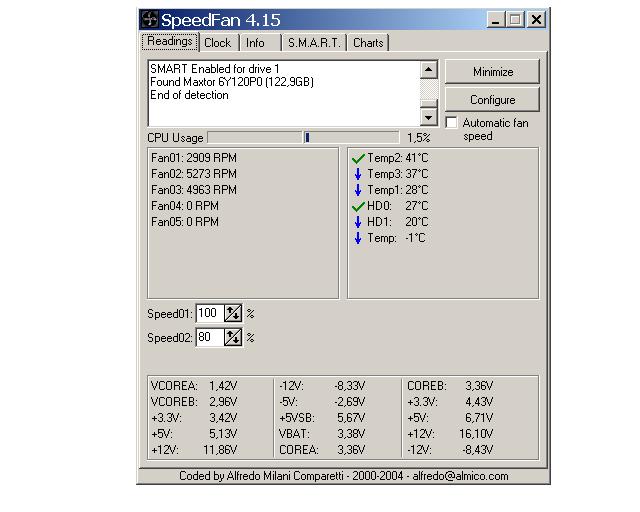
Task: Click the Speed01 spinner arrows
Action: (x=233, y=313)
